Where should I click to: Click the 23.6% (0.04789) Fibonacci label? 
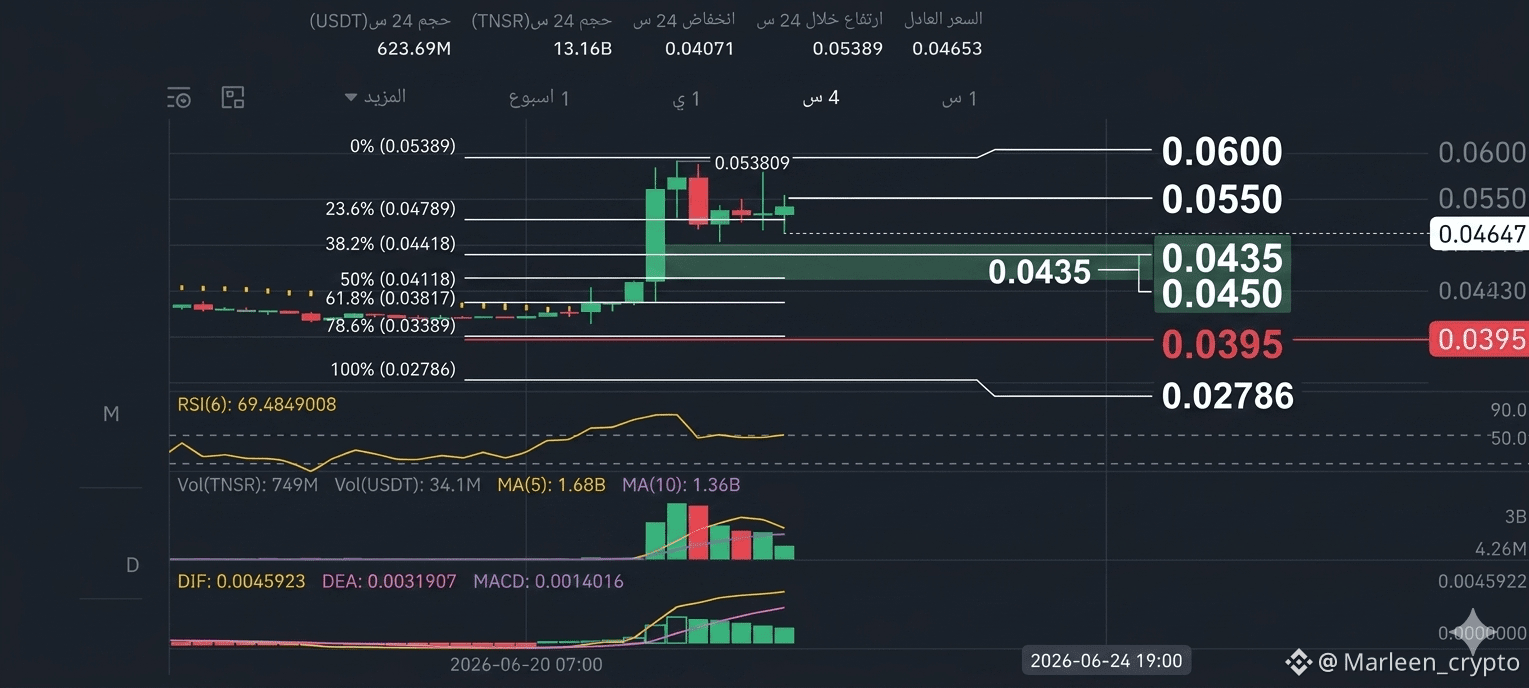point(391,209)
